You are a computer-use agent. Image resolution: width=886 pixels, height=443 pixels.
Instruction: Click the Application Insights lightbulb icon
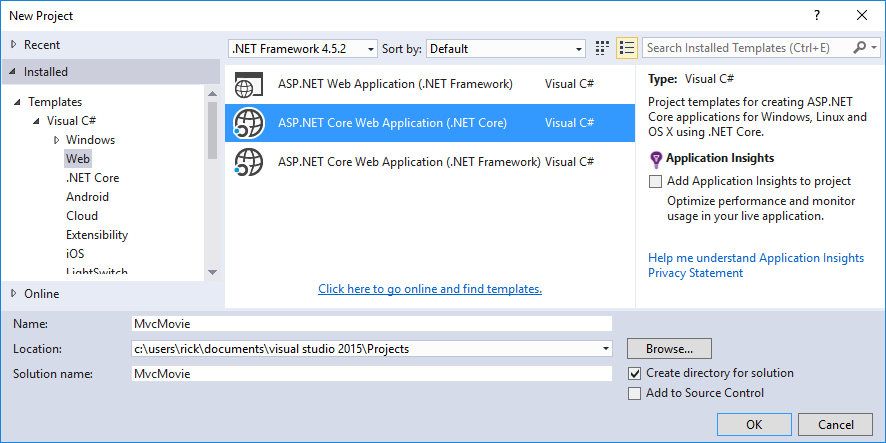(x=656, y=158)
